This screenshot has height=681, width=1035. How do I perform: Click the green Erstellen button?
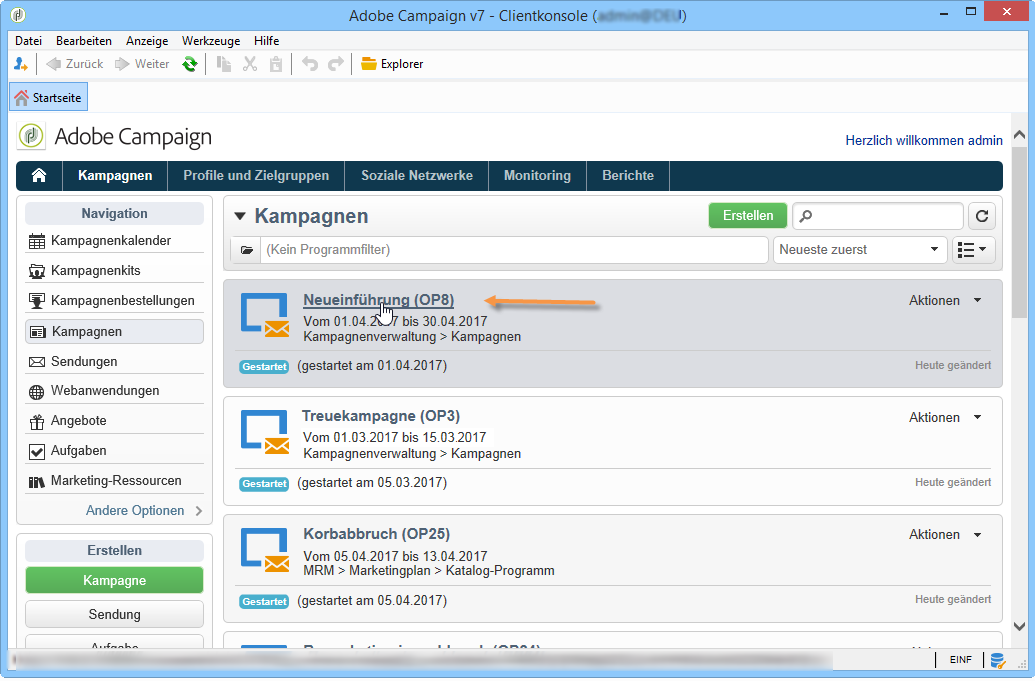point(748,216)
